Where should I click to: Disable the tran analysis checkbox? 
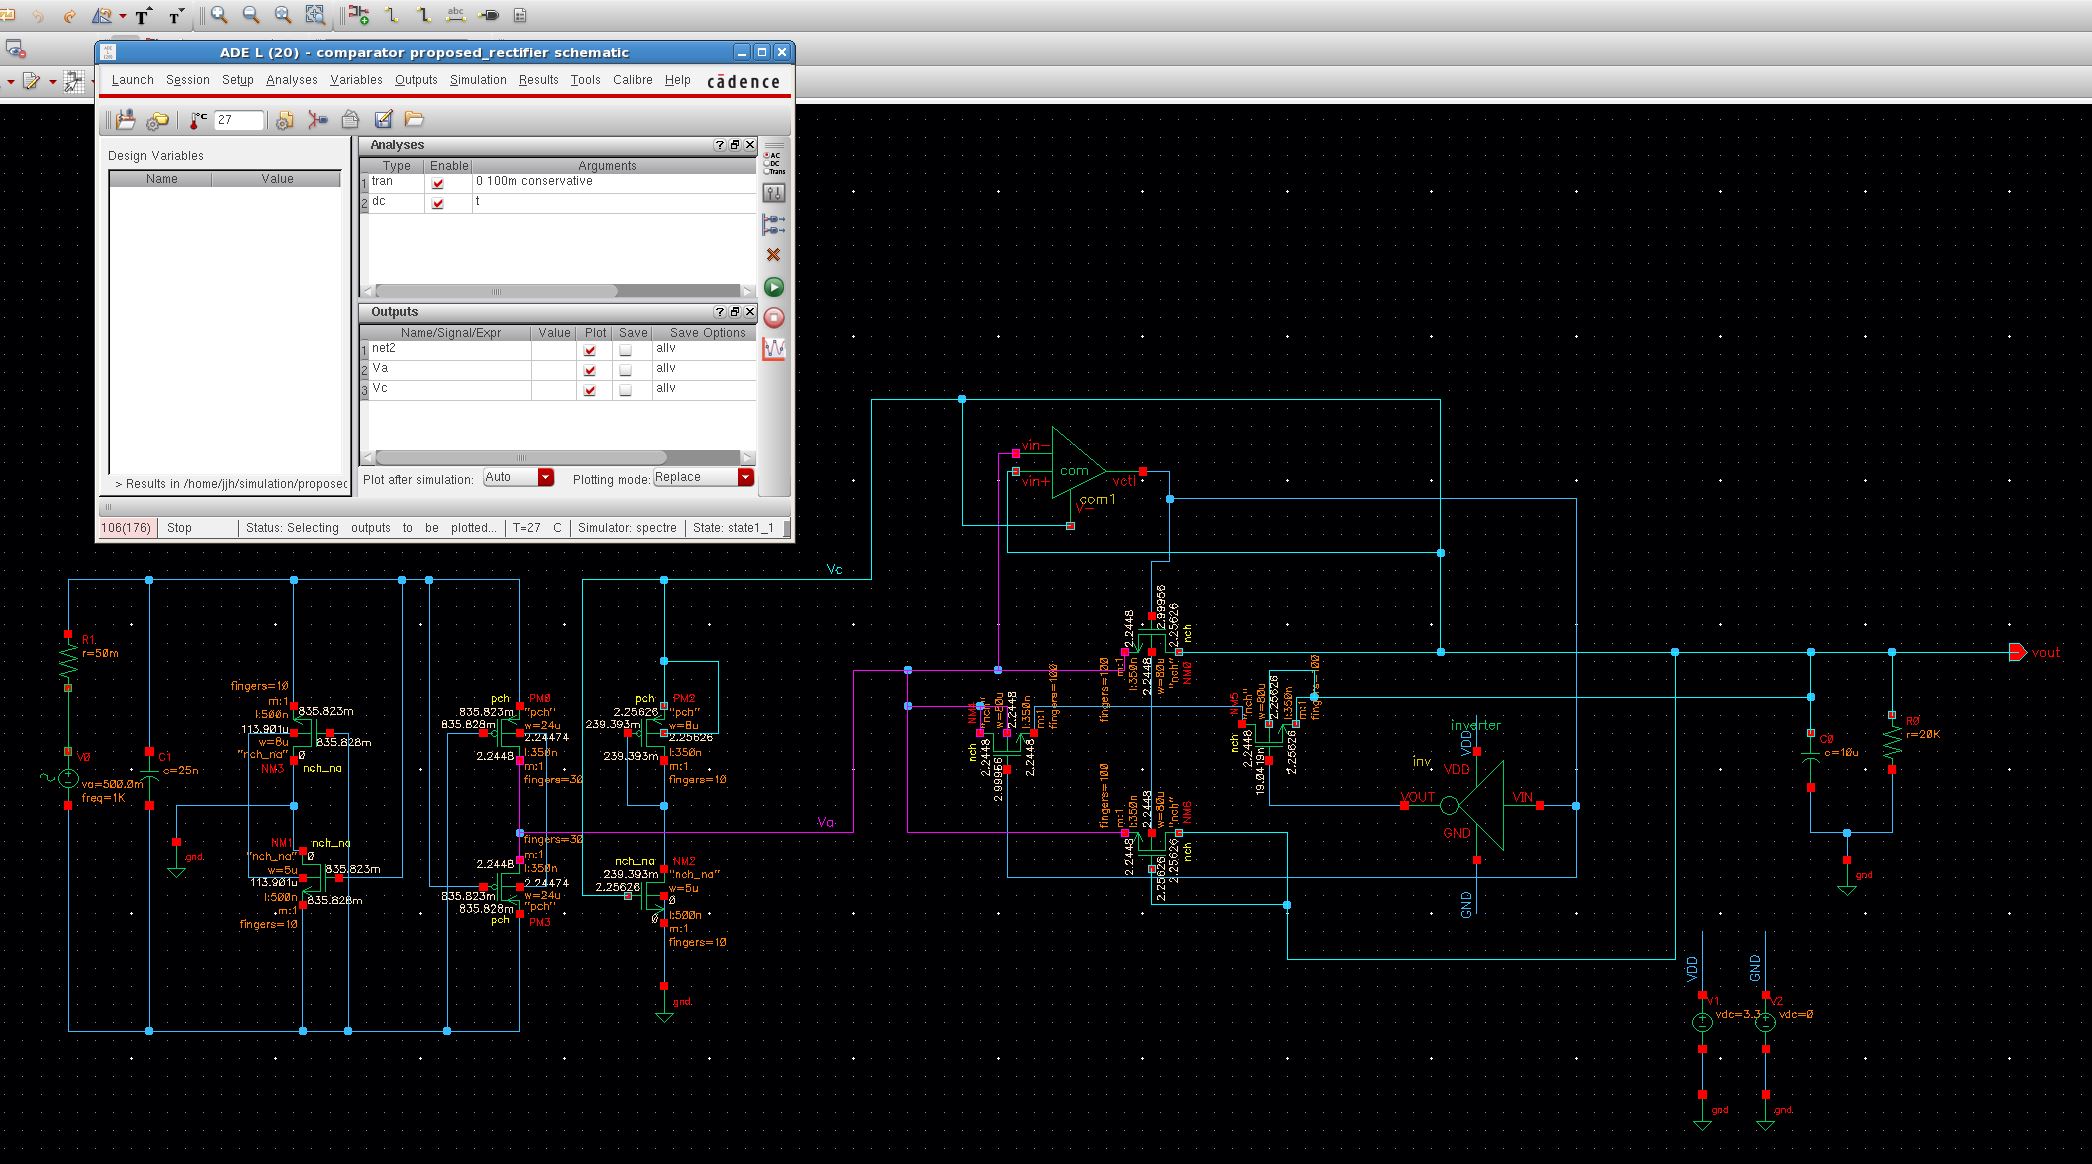click(437, 183)
